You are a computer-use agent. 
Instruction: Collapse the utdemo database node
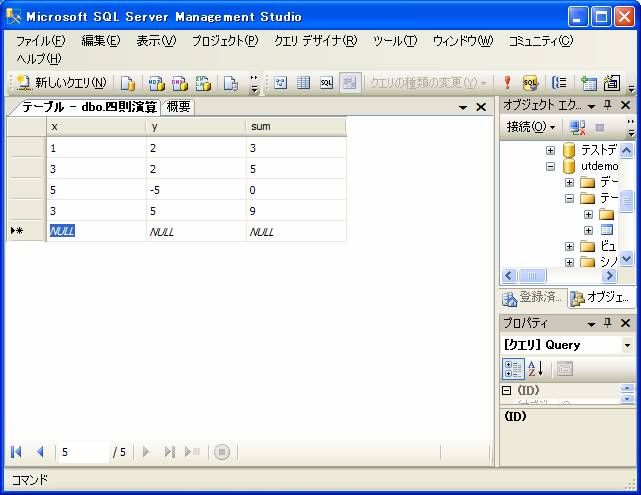pyautogui.click(x=551, y=167)
